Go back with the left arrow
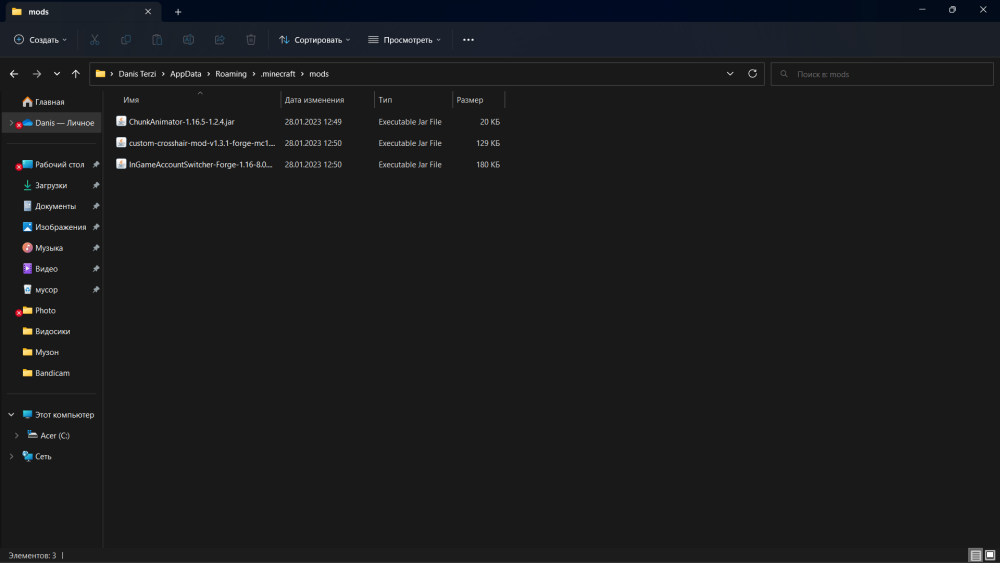This screenshot has height=563, width=1000. pos(14,74)
